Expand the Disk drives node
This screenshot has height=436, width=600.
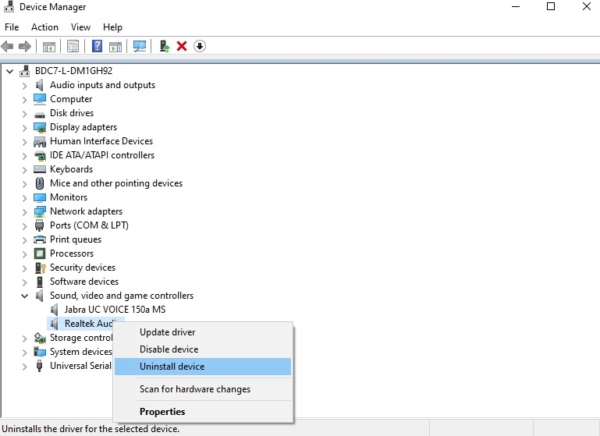point(24,114)
